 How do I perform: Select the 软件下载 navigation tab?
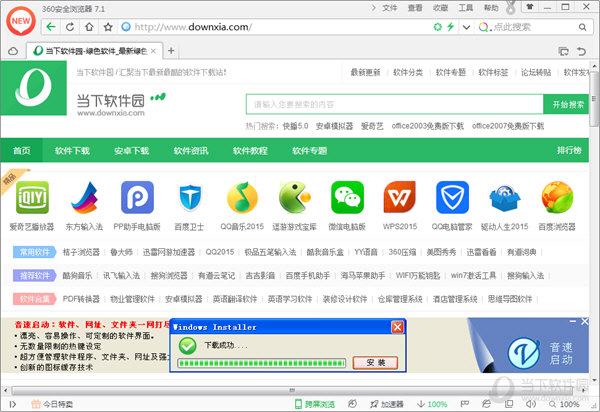tap(72, 151)
